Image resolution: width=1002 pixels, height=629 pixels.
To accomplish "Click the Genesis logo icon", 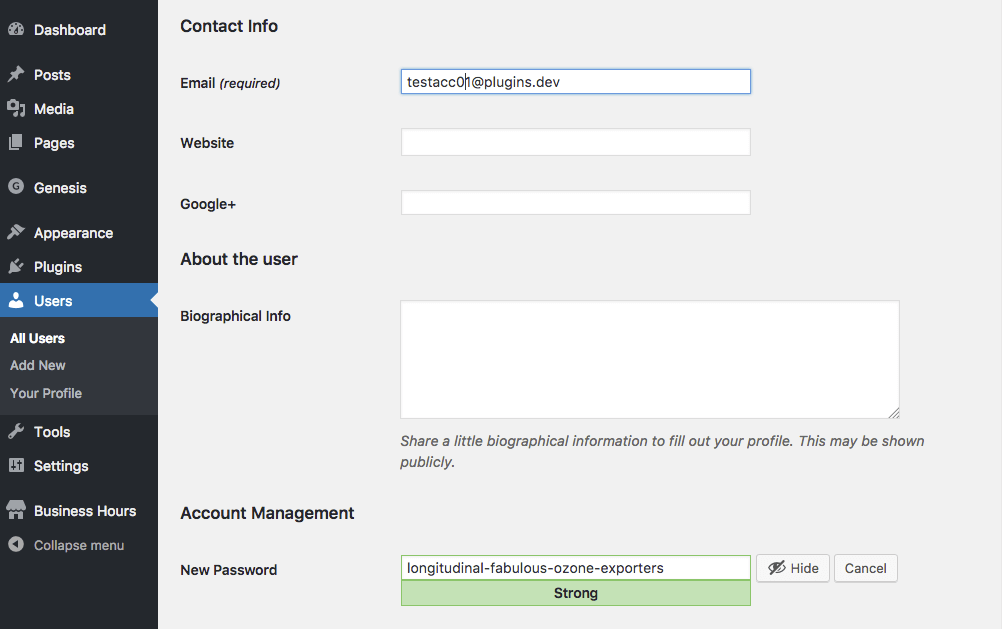I will 16,188.
